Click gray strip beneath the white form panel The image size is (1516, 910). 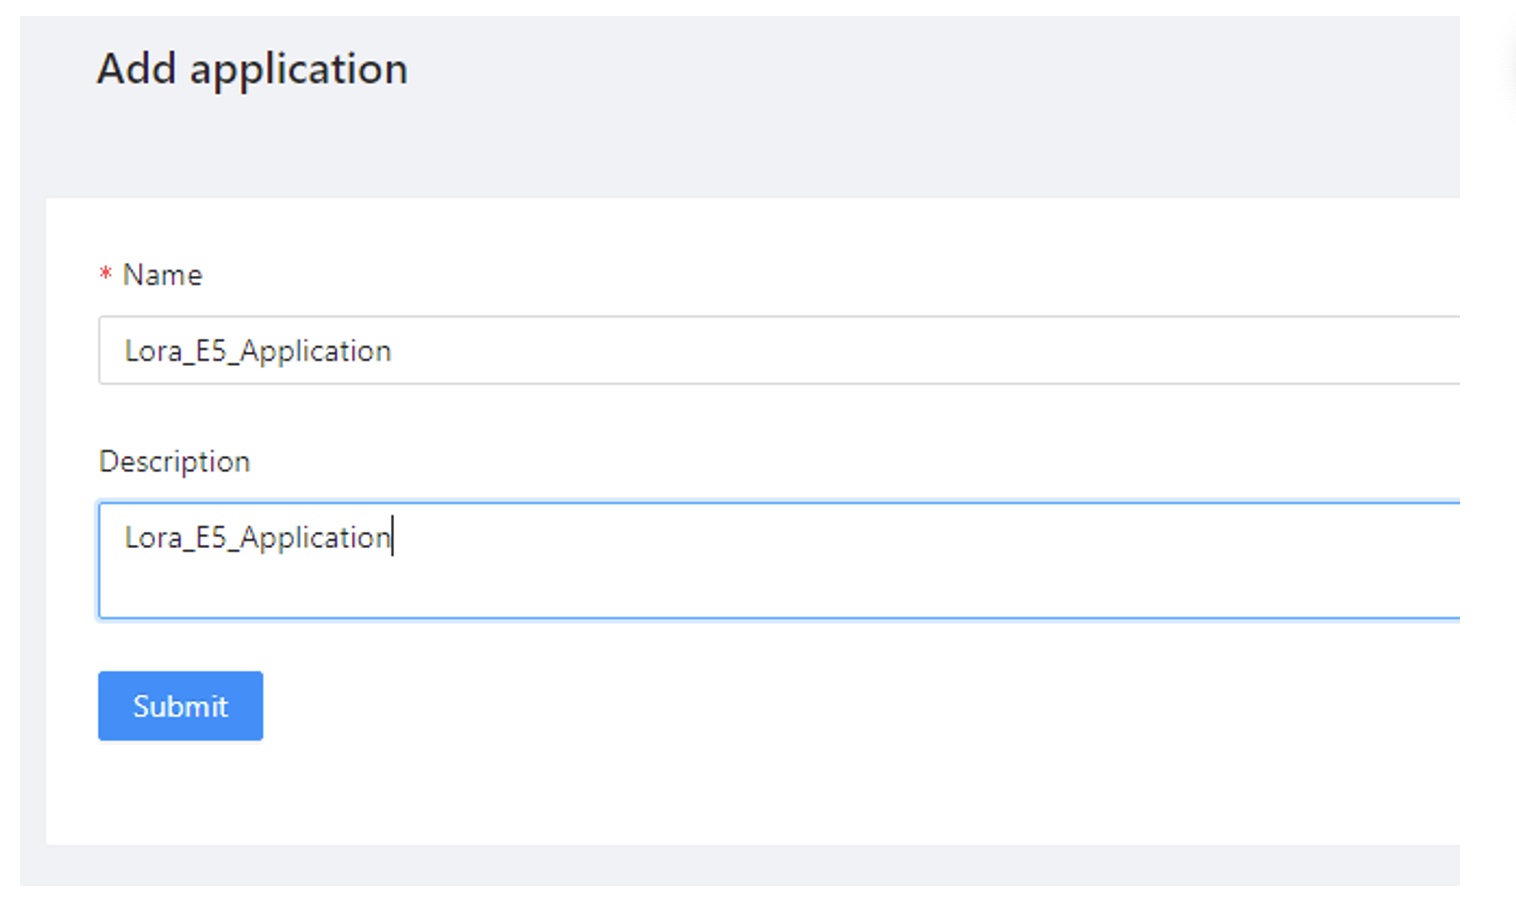pos(700,866)
